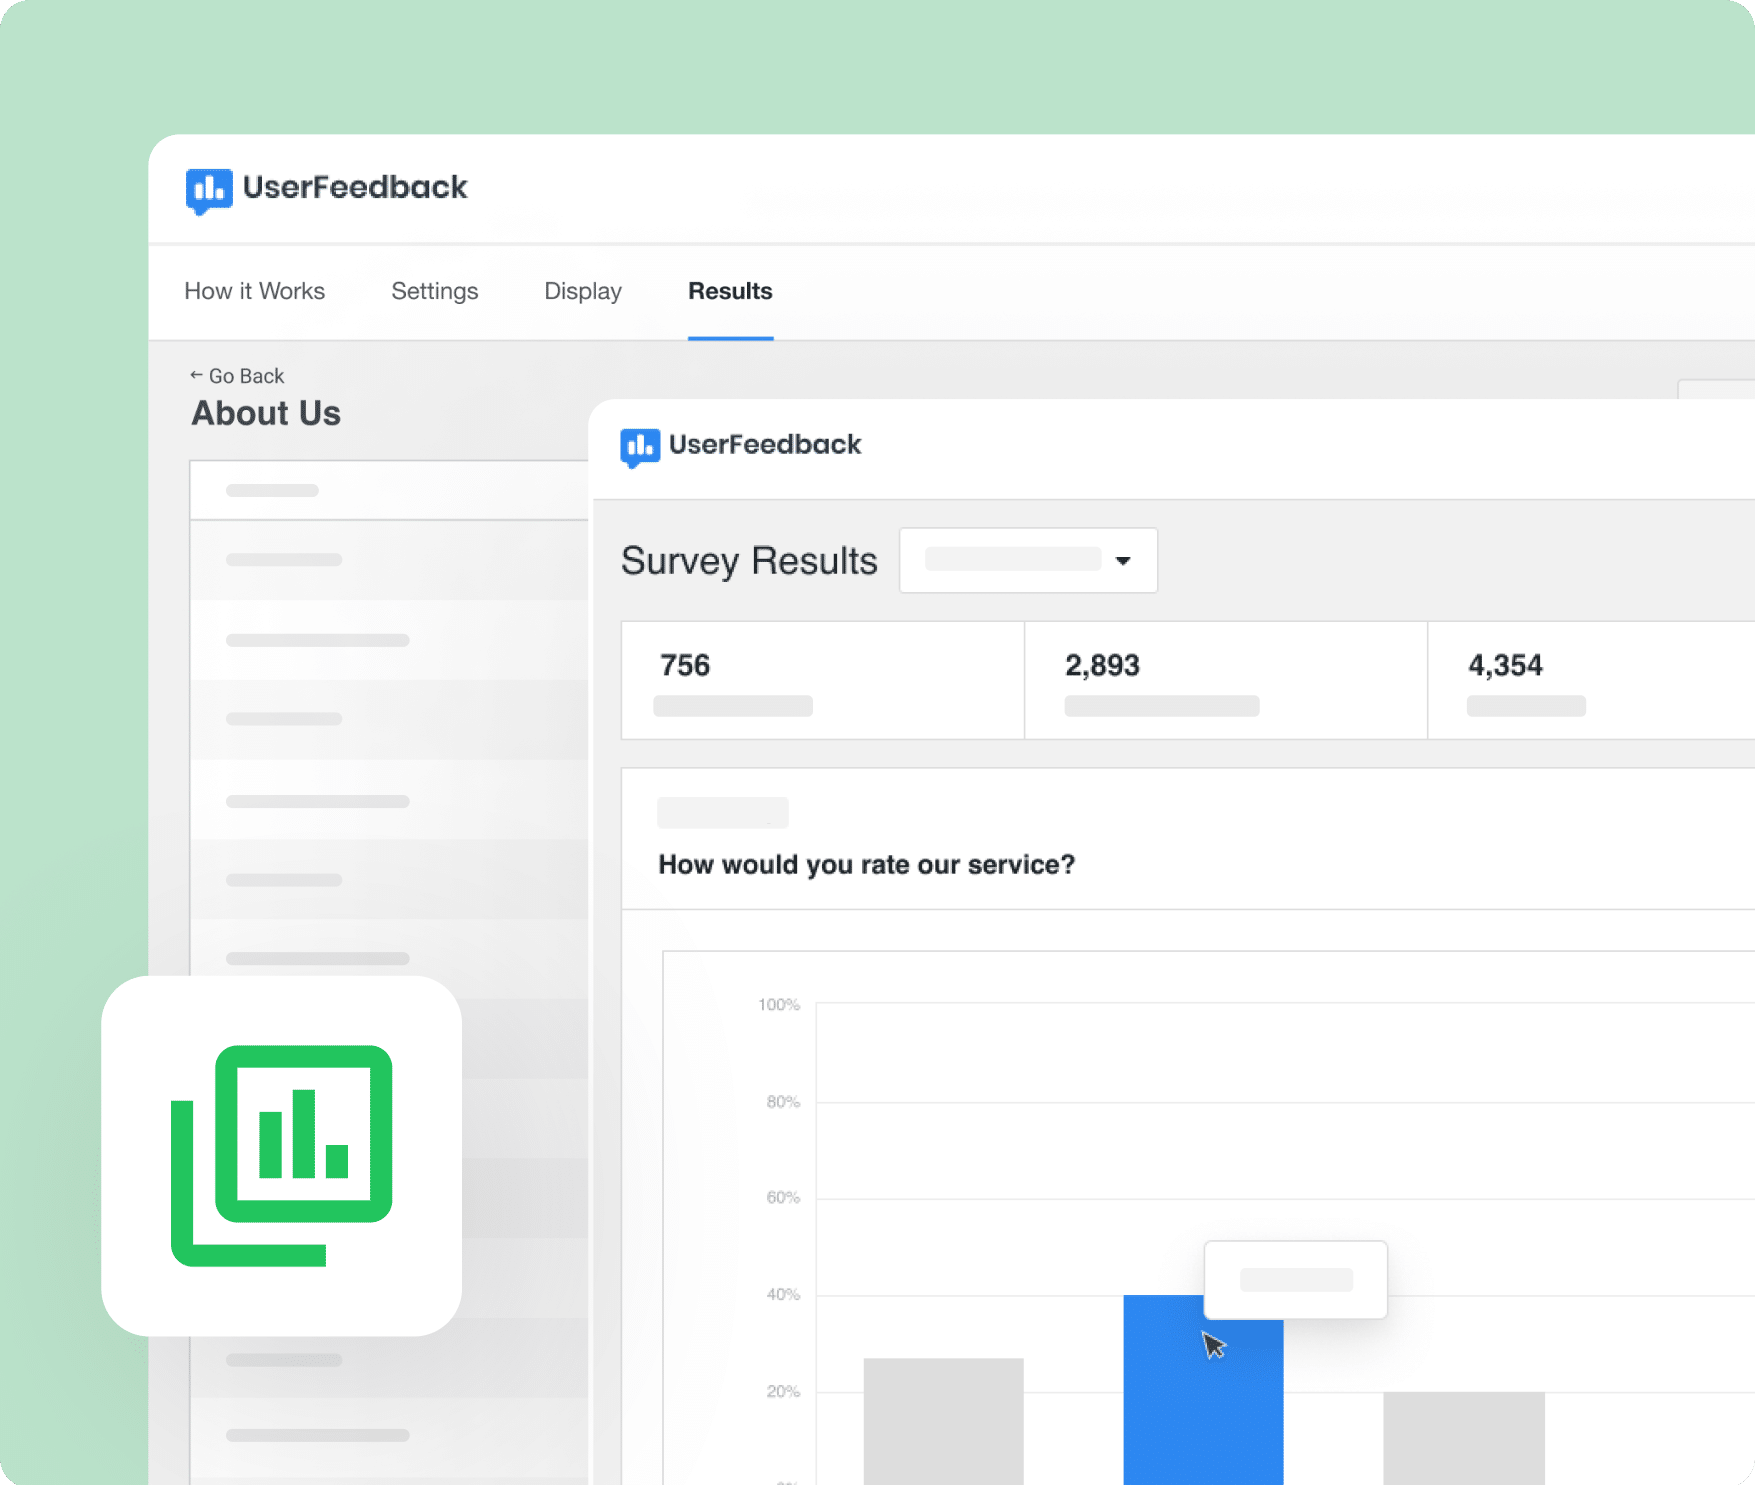Click the 756 stat card
1755x1485 pixels.
point(823,680)
